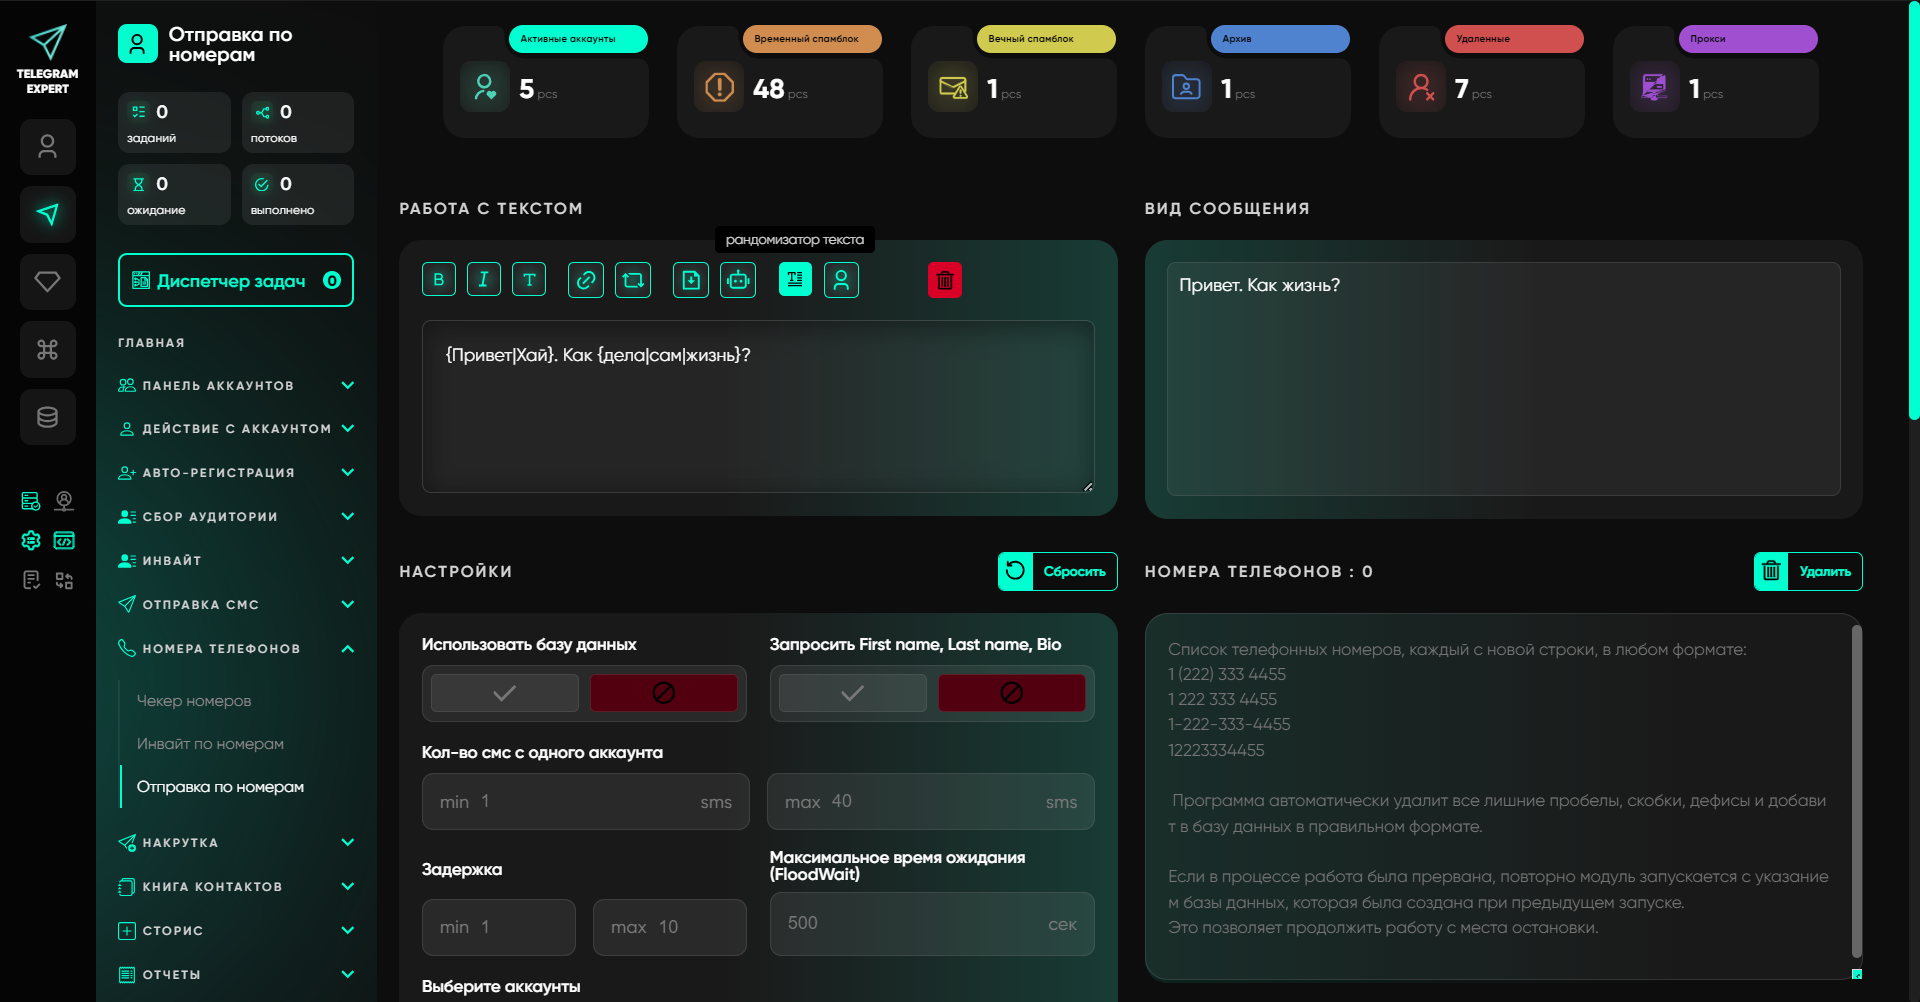1920x1002 pixels.
Task: Select 'Инвайт по номерам' menu item
Action: click(x=210, y=744)
